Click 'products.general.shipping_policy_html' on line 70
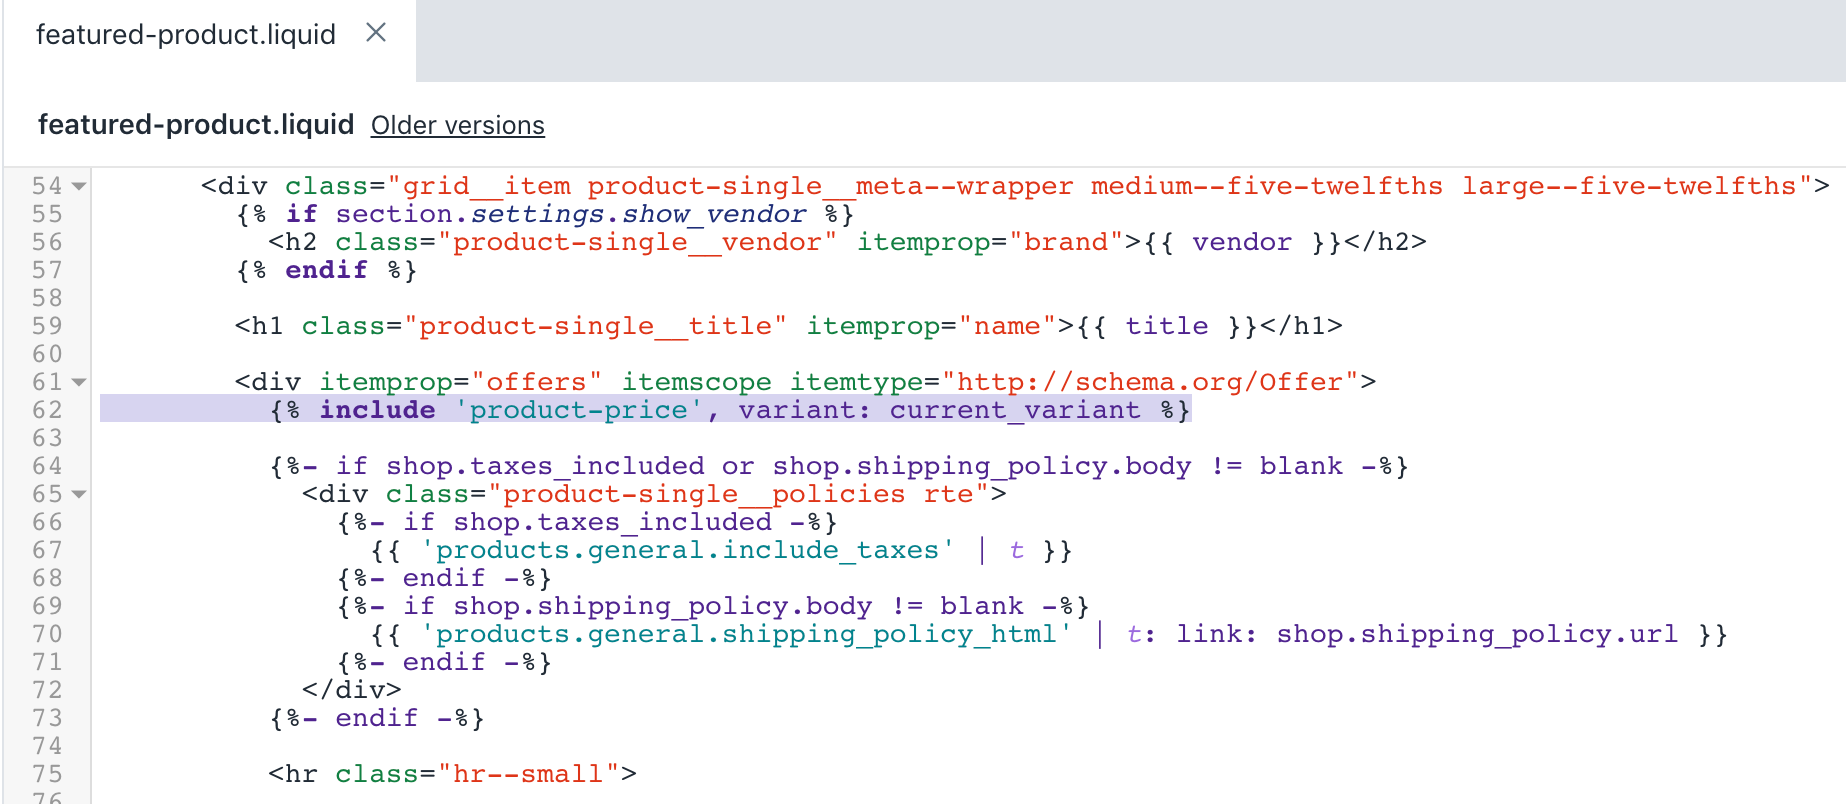1846x804 pixels. pyautogui.click(x=746, y=634)
